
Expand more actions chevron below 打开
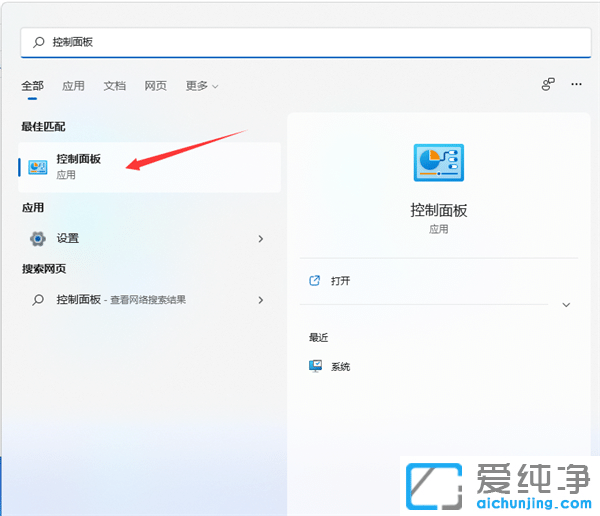[x=566, y=305]
